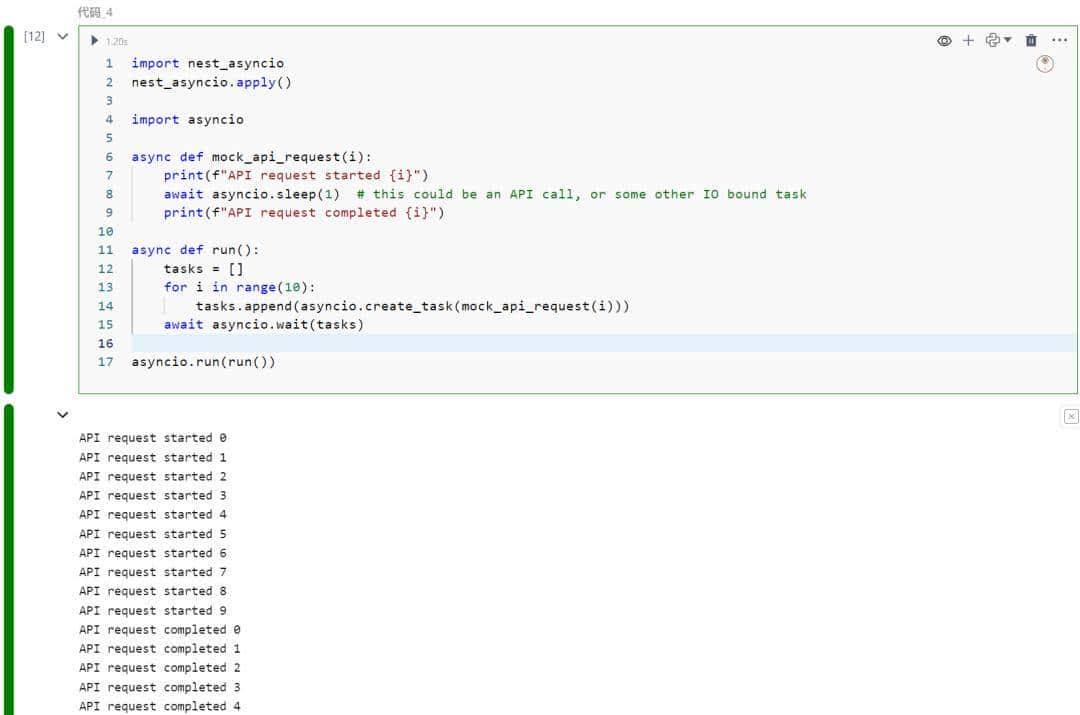Clear the output with the x icon
Image resolution: width=1080 pixels, height=715 pixels.
coord(1071,417)
